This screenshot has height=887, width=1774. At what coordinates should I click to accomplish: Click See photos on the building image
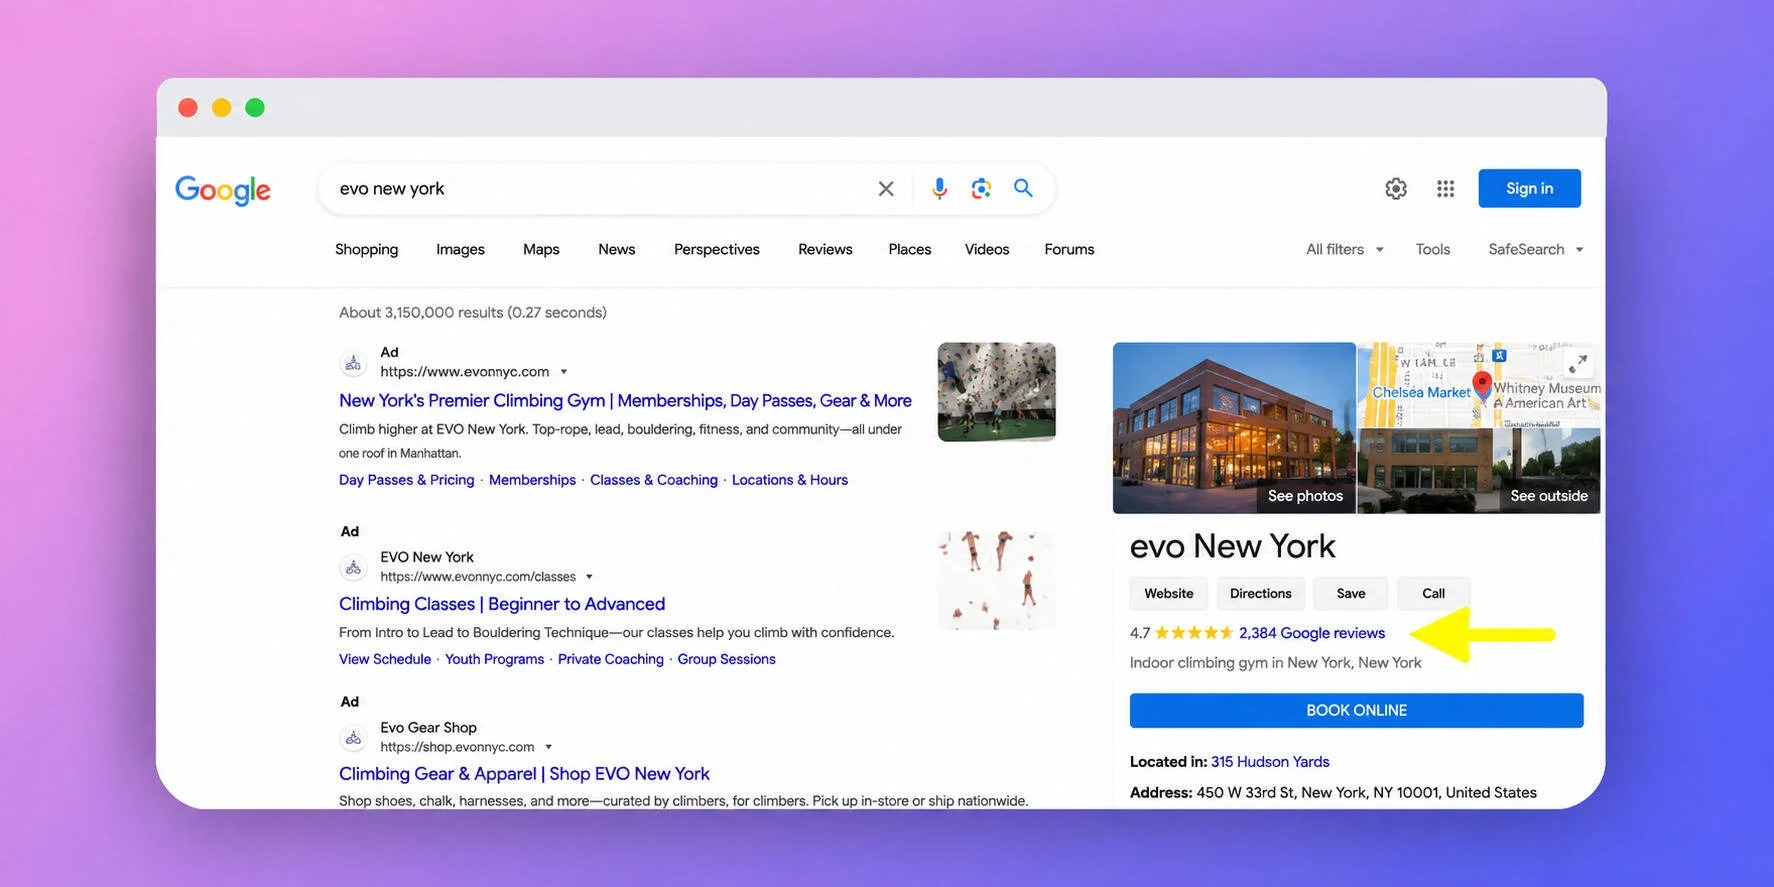(1305, 496)
